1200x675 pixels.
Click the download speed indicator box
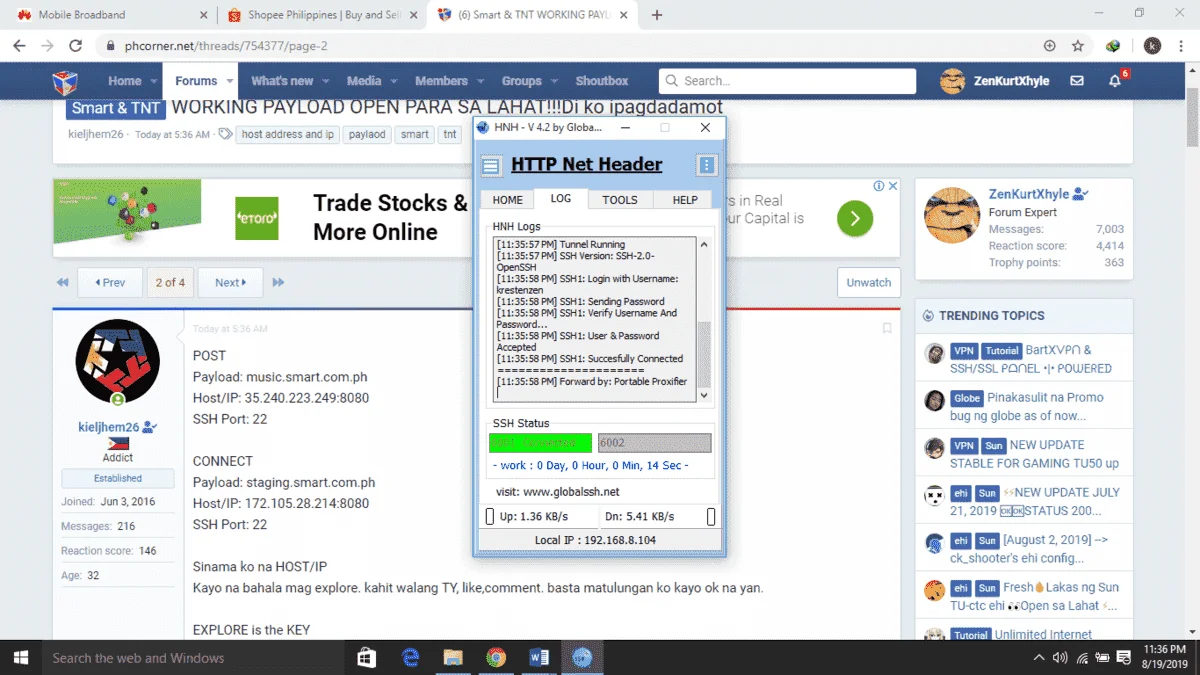point(711,517)
